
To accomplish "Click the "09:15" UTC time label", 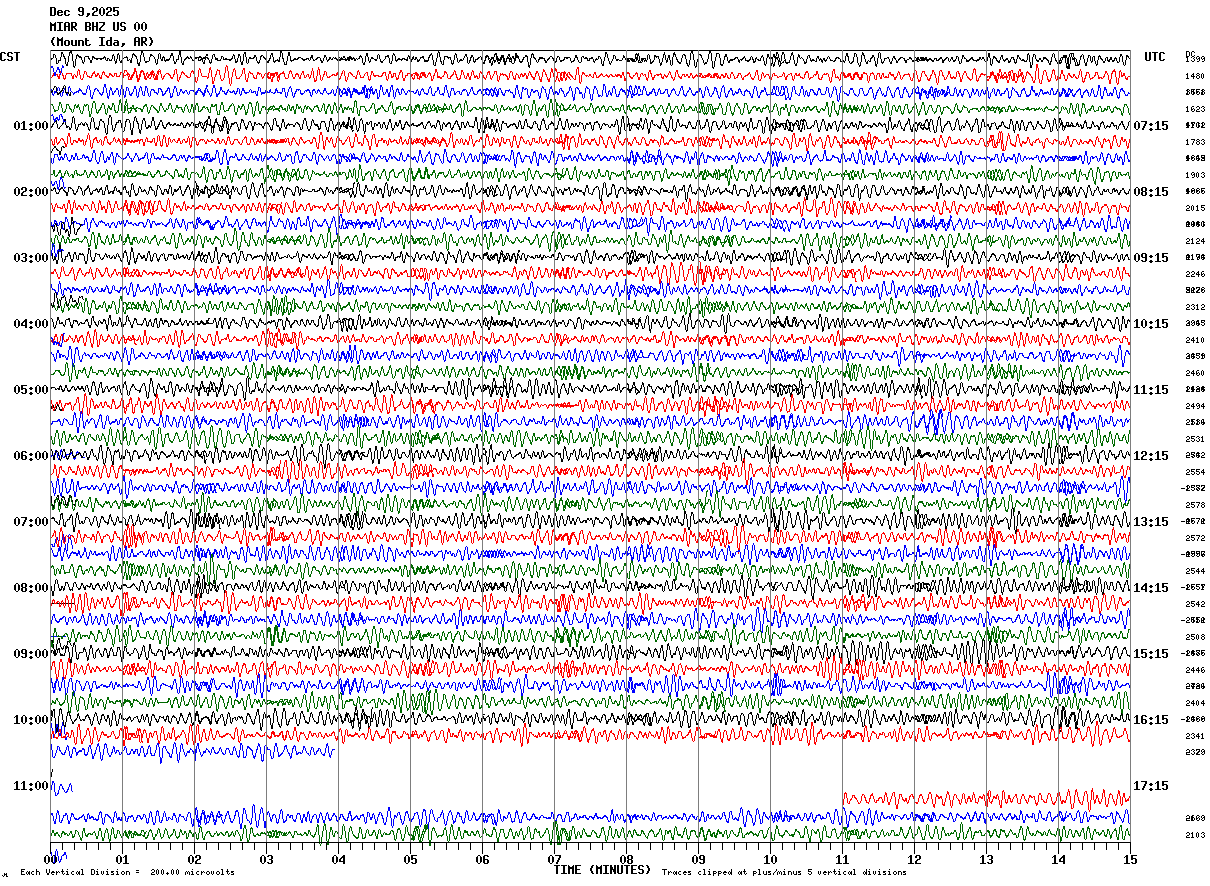I will pos(1151,258).
